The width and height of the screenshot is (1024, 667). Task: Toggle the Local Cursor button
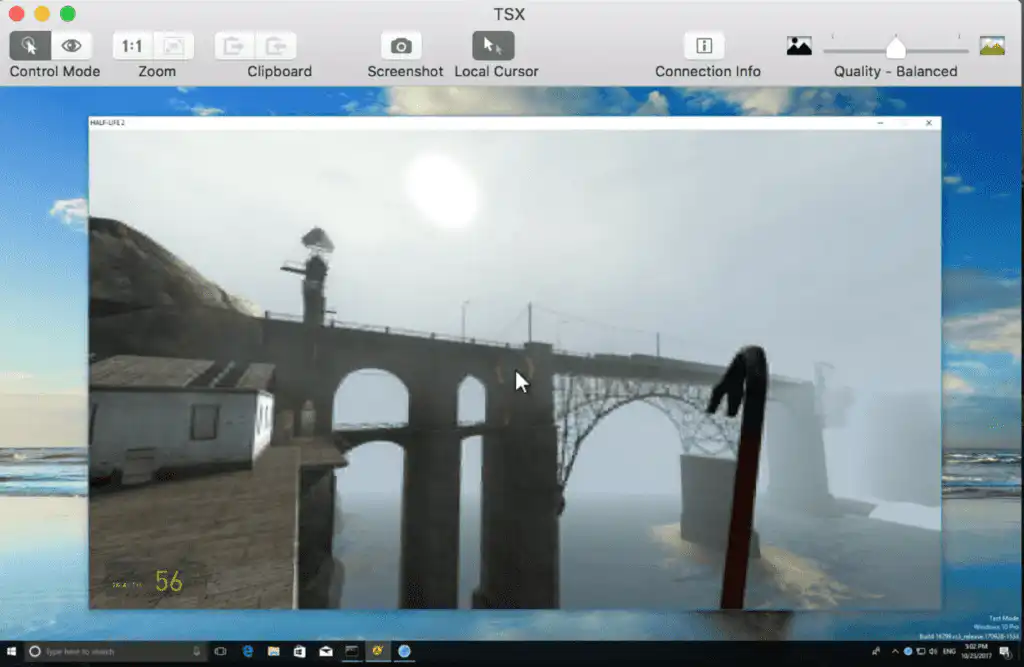click(493, 46)
